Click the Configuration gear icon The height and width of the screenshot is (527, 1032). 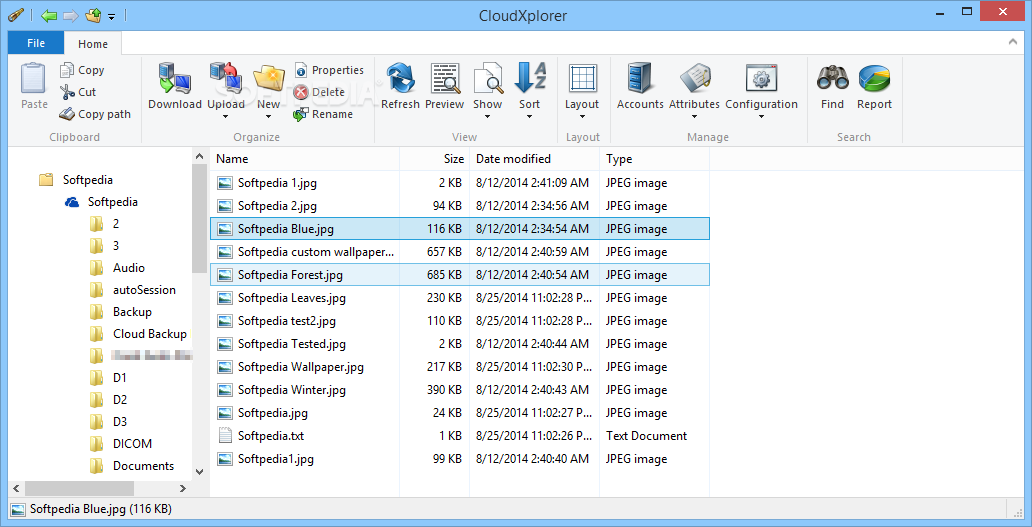coord(761,78)
